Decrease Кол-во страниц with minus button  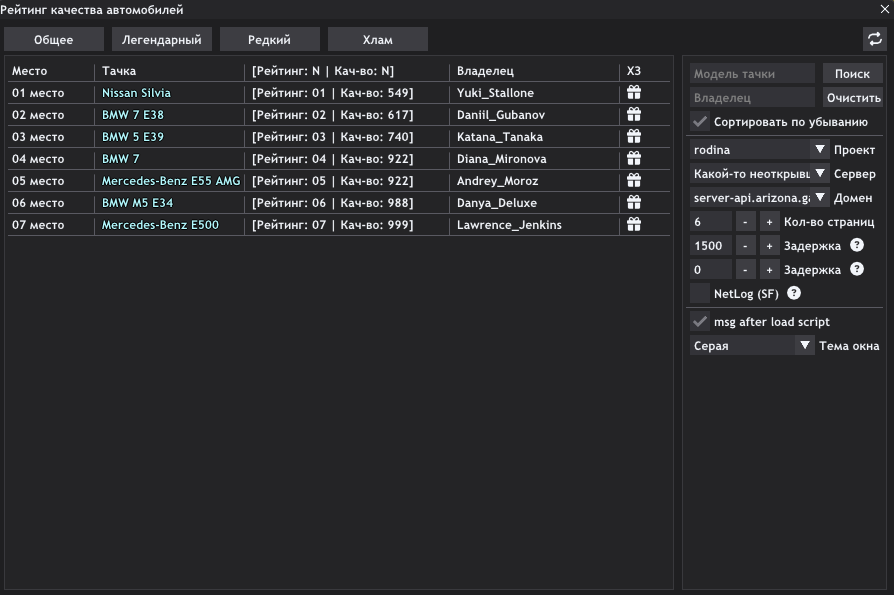[745, 222]
